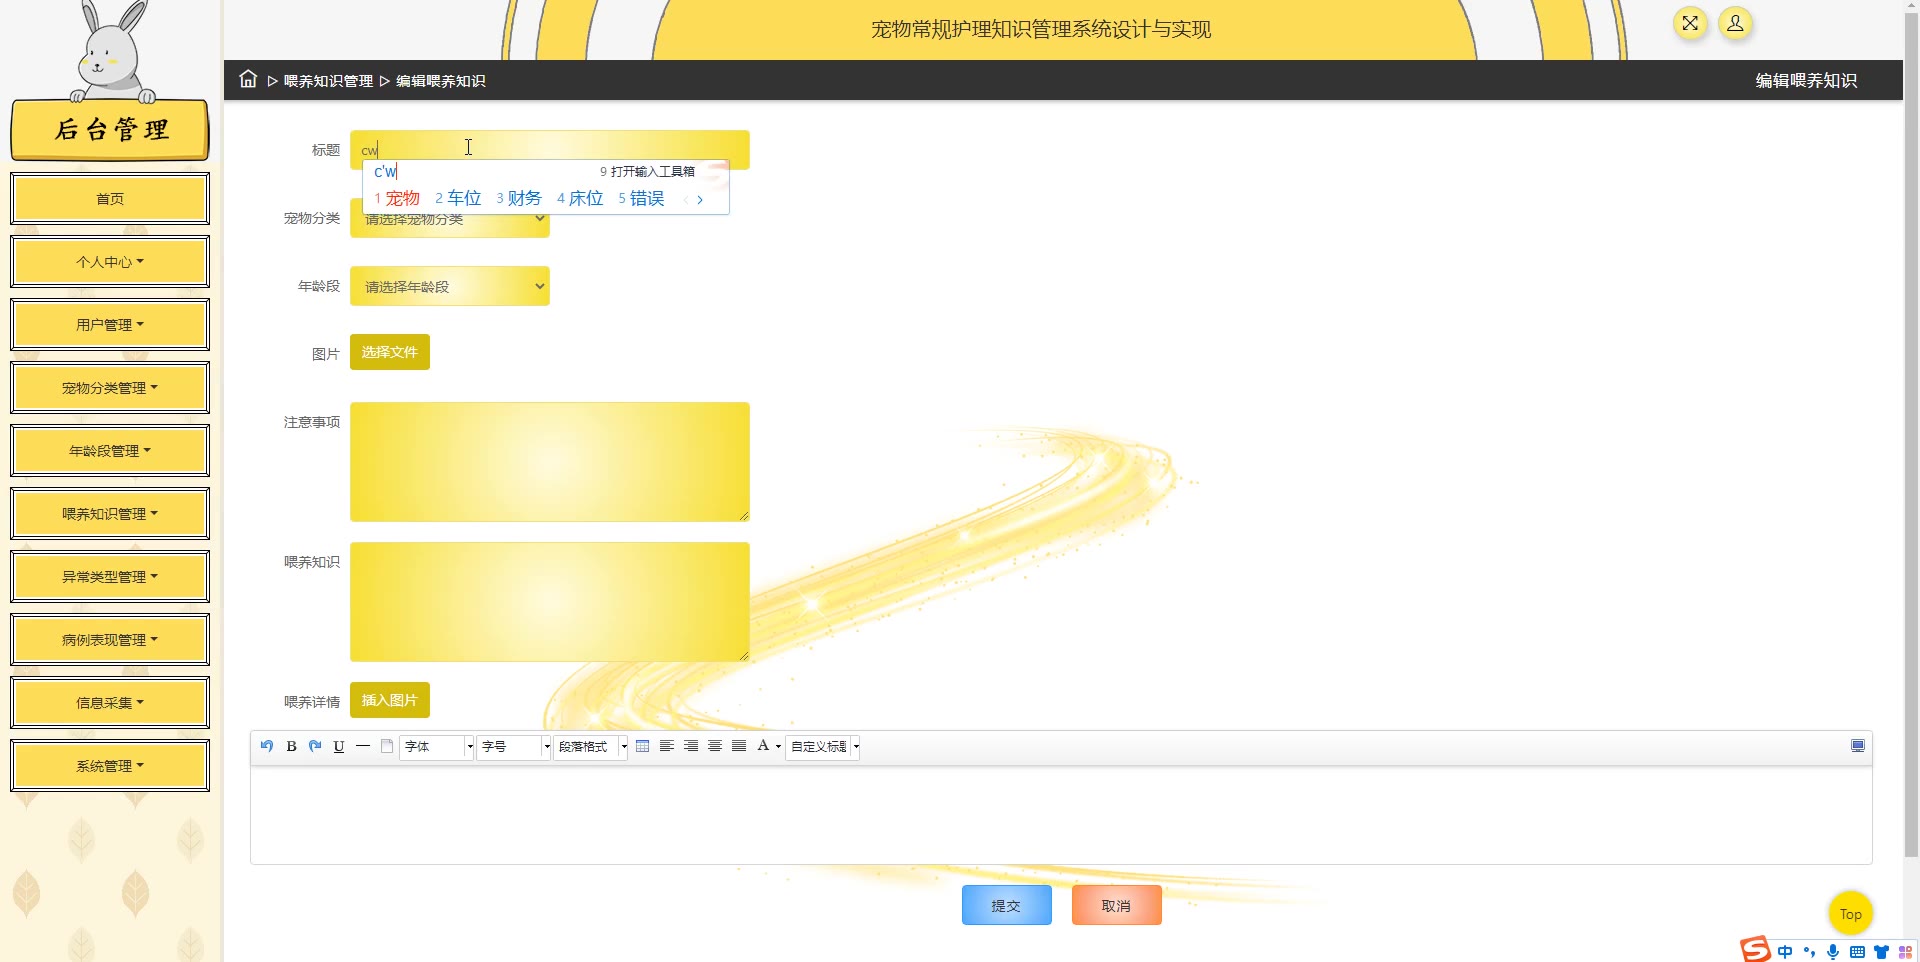Click the font color A icon
Viewport: 1920px width, 962px height.
763,746
